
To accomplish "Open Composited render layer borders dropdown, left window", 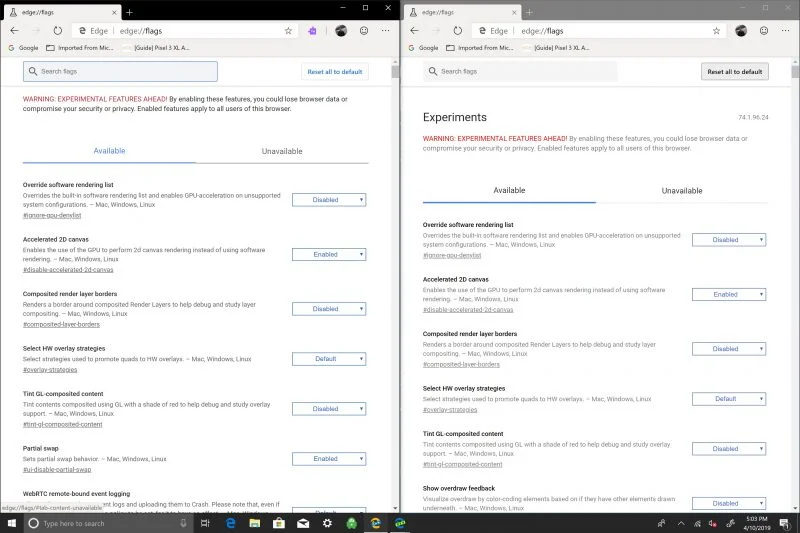I will click(x=329, y=309).
